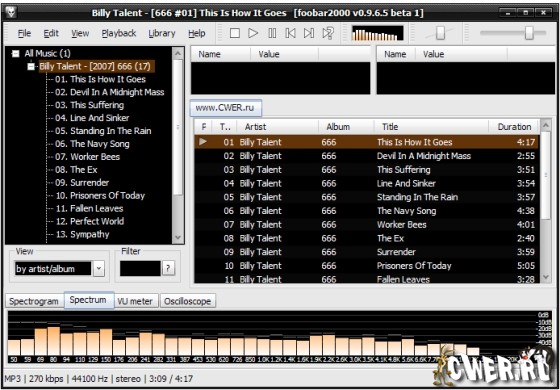
Task: Select Worker Bees in the playlist
Action: point(366,225)
